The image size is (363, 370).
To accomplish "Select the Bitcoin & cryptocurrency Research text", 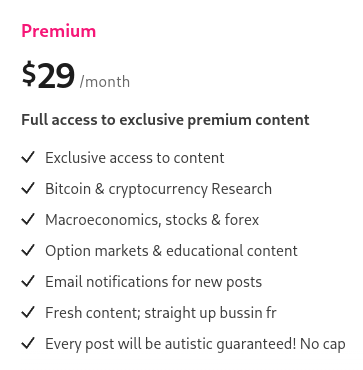I will (x=158, y=189).
